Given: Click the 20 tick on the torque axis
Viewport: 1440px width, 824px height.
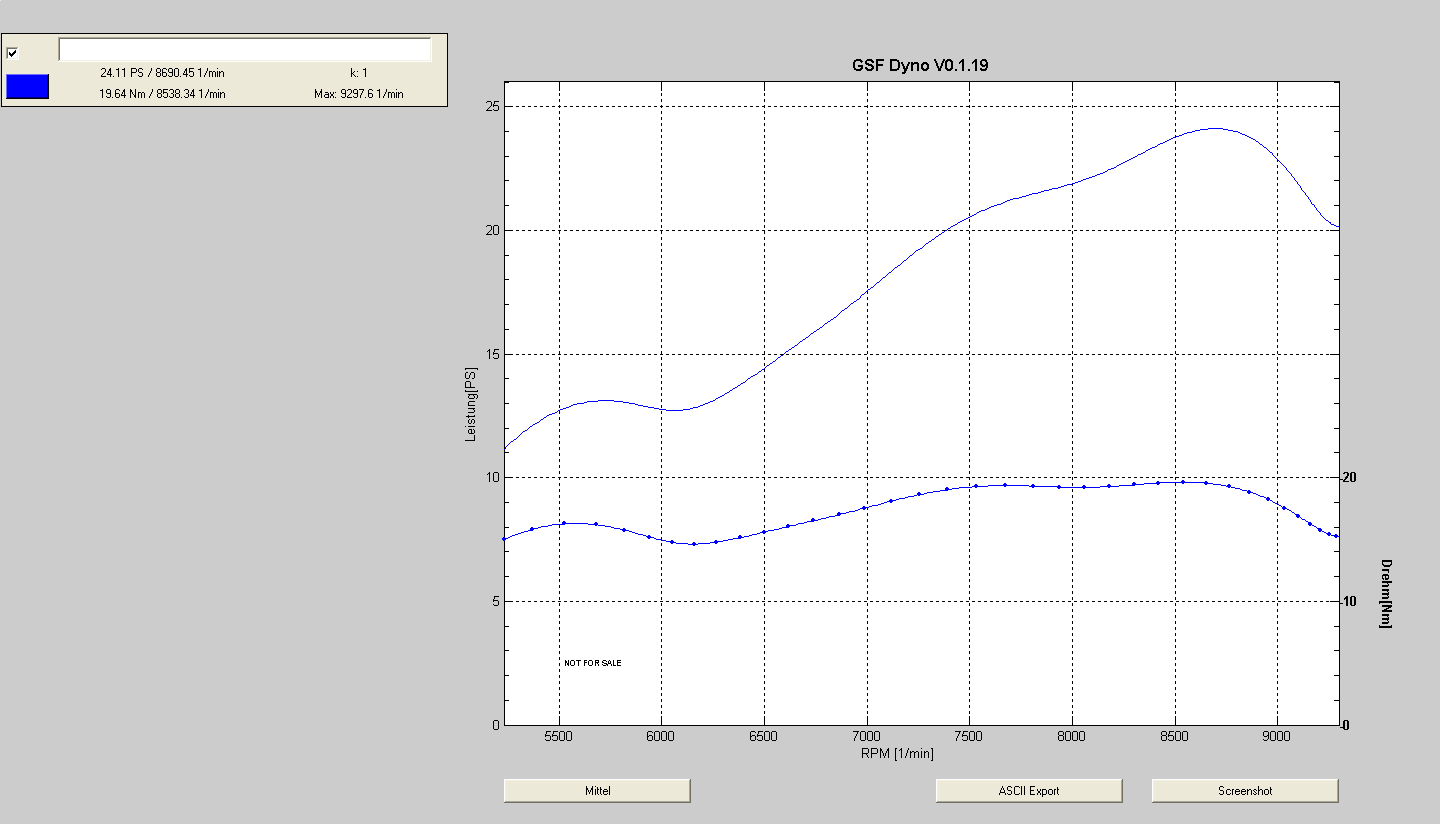Looking at the screenshot, I should [x=1349, y=478].
